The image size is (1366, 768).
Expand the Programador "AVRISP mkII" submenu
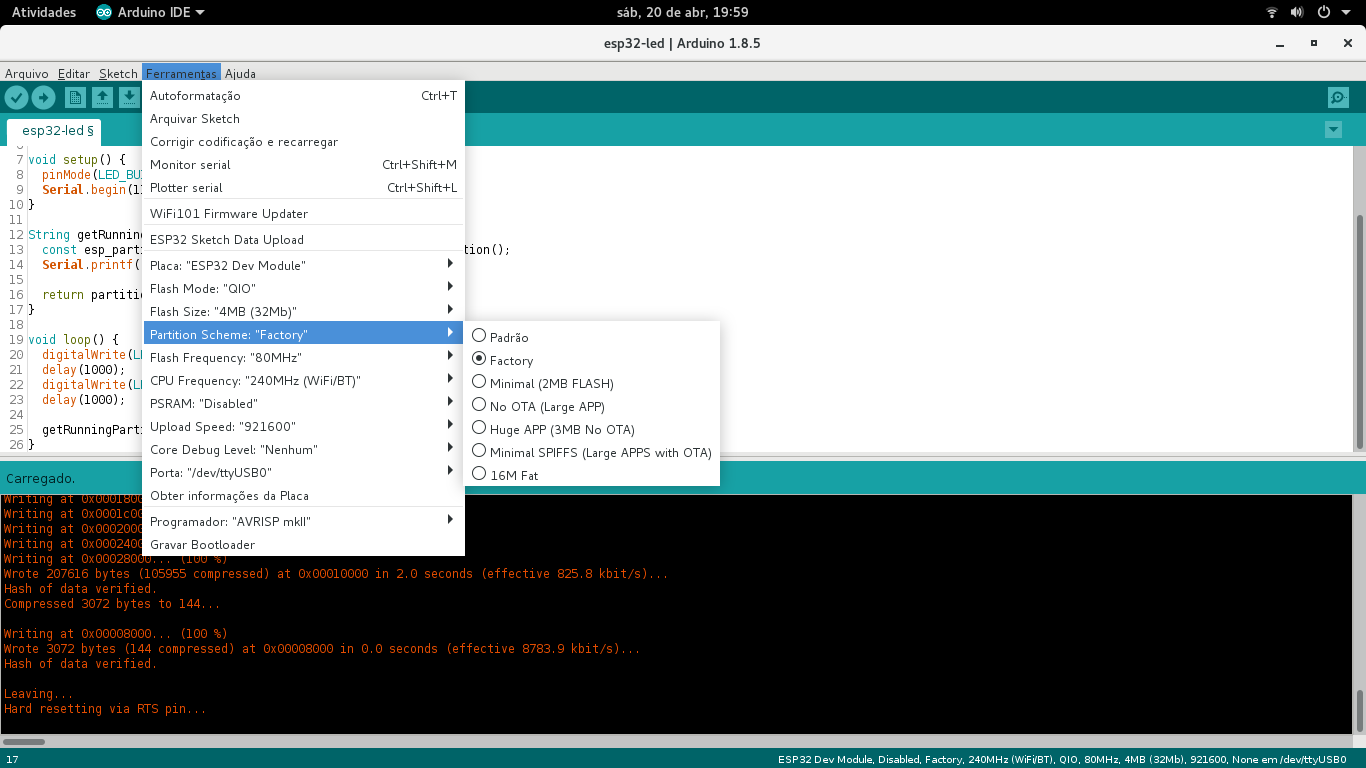[x=304, y=521]
